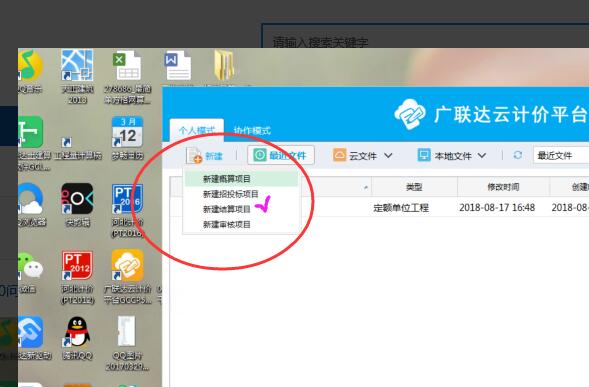This screenshot has width=589, height=387.
Task: Open the 微信 WeChat desktop icon
Action: point(30,272)
